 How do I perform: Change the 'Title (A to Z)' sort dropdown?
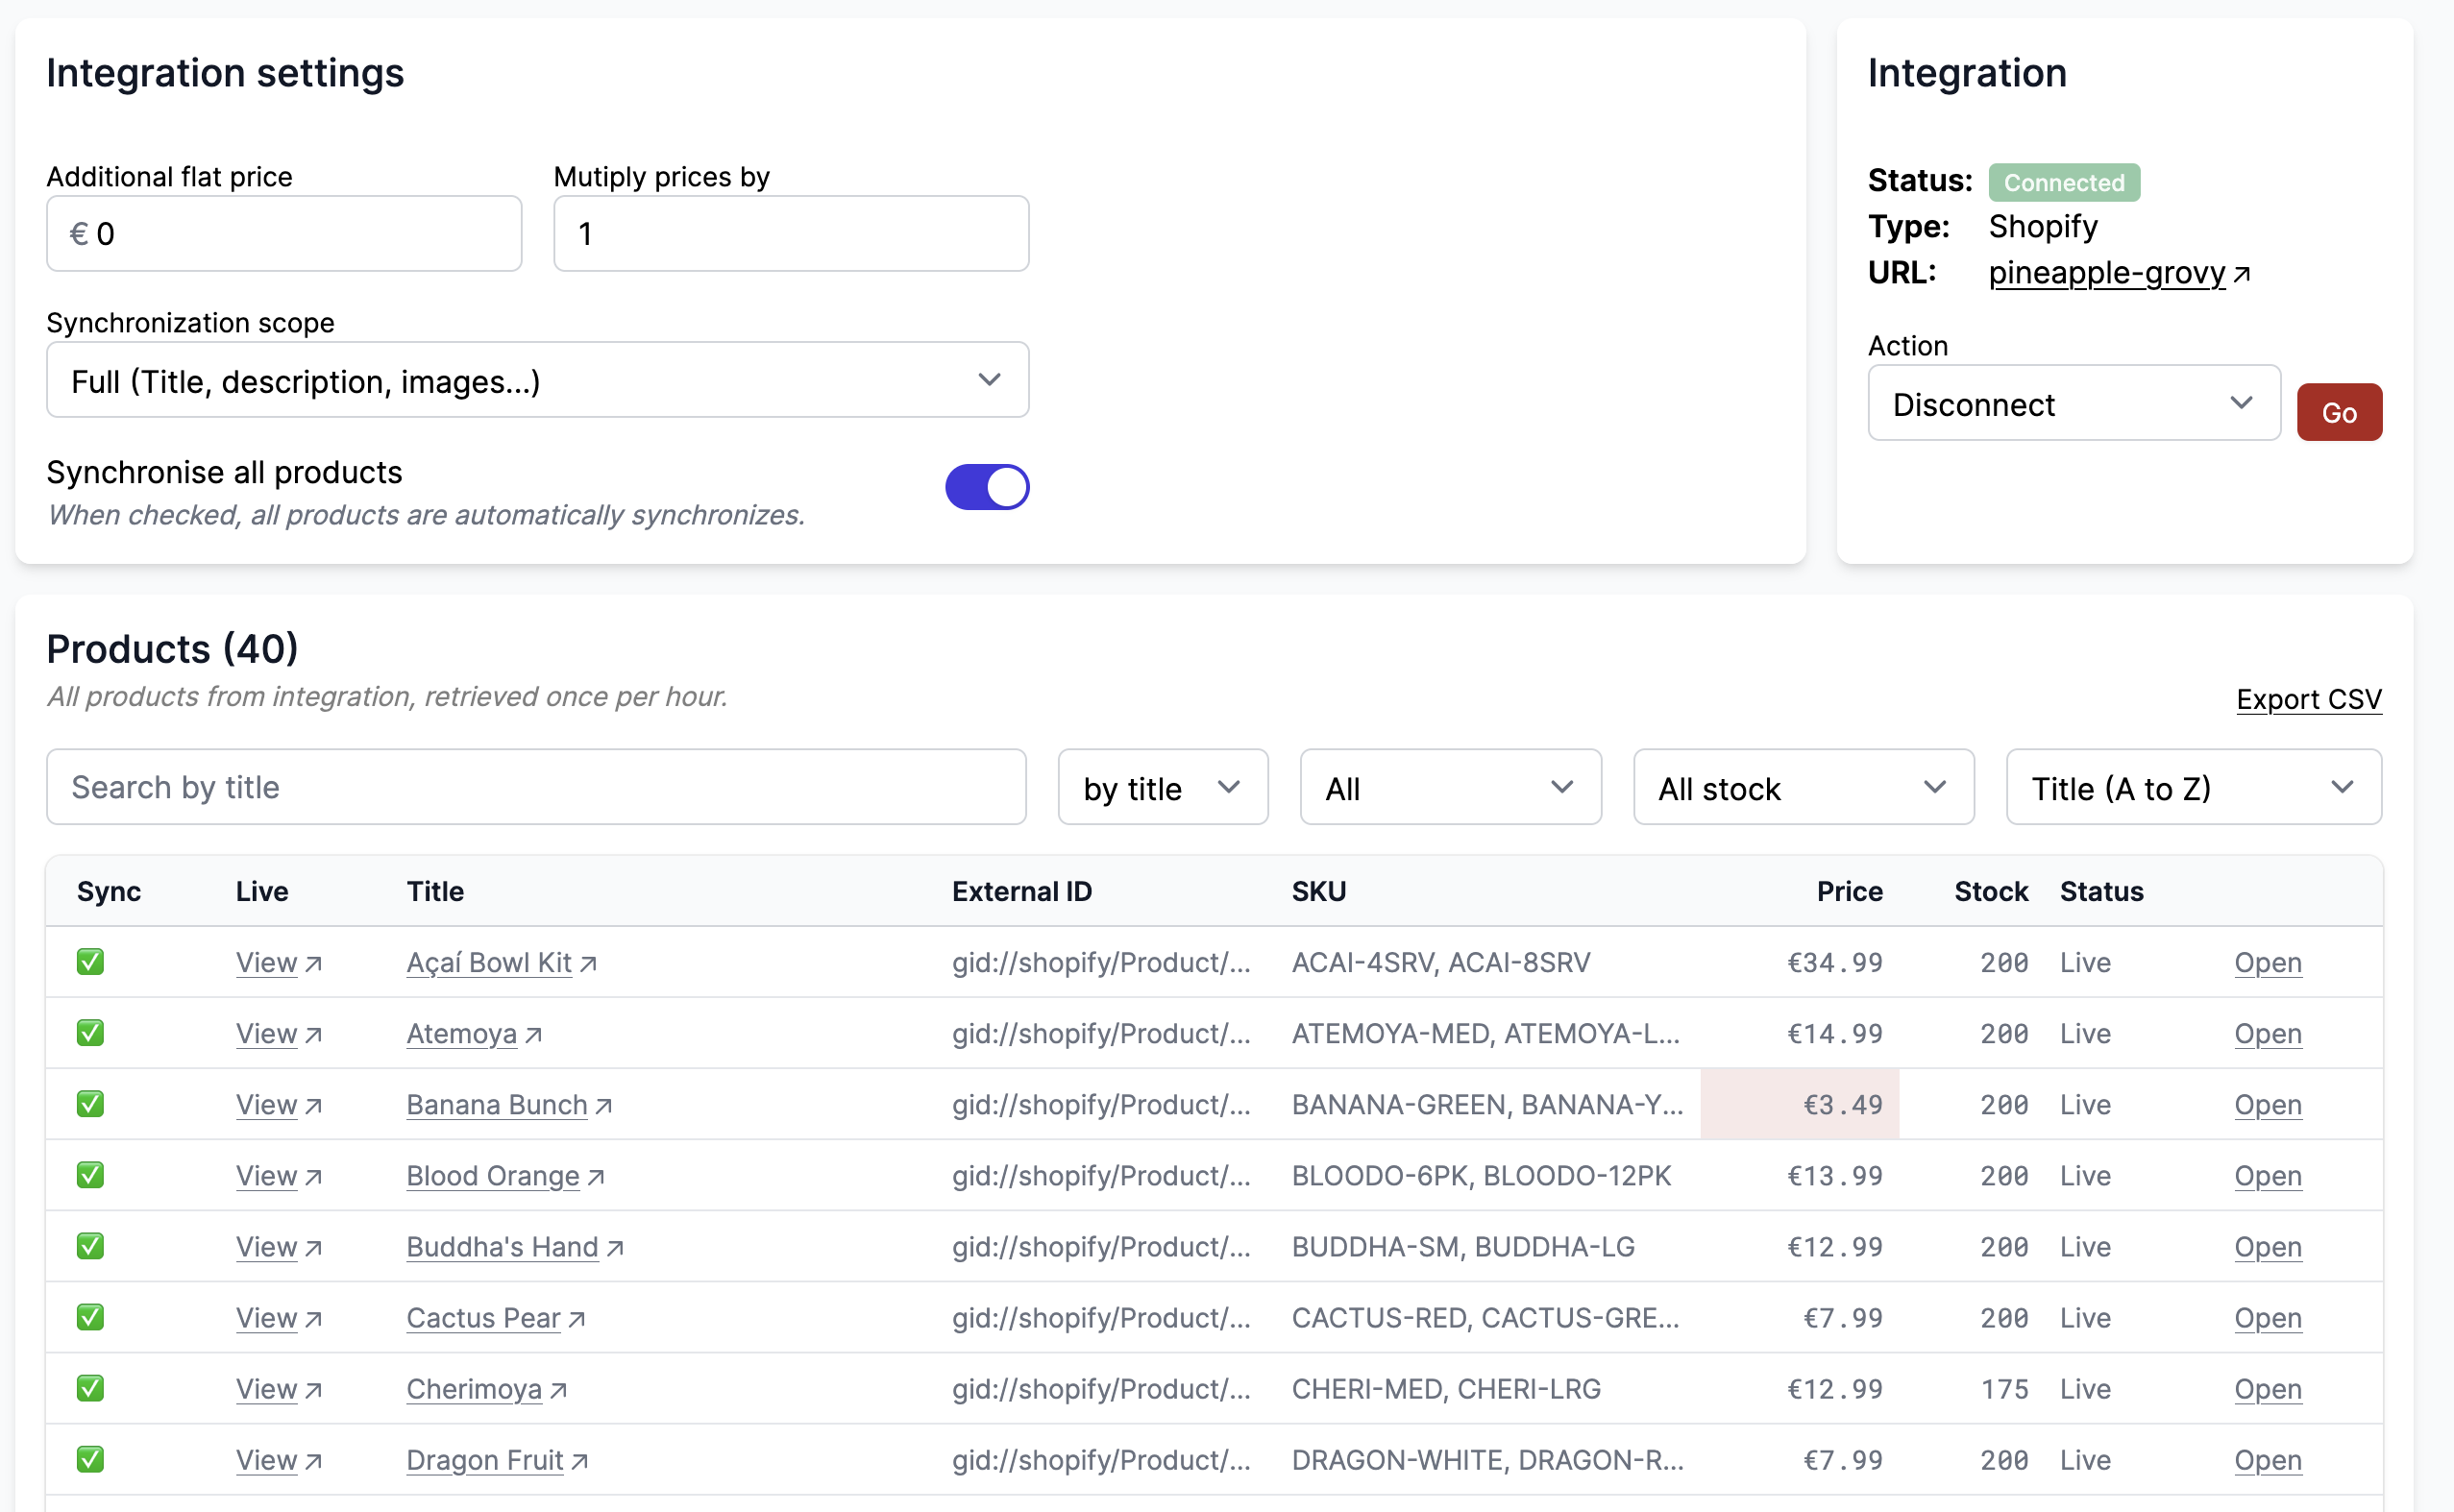(2193, 787)
